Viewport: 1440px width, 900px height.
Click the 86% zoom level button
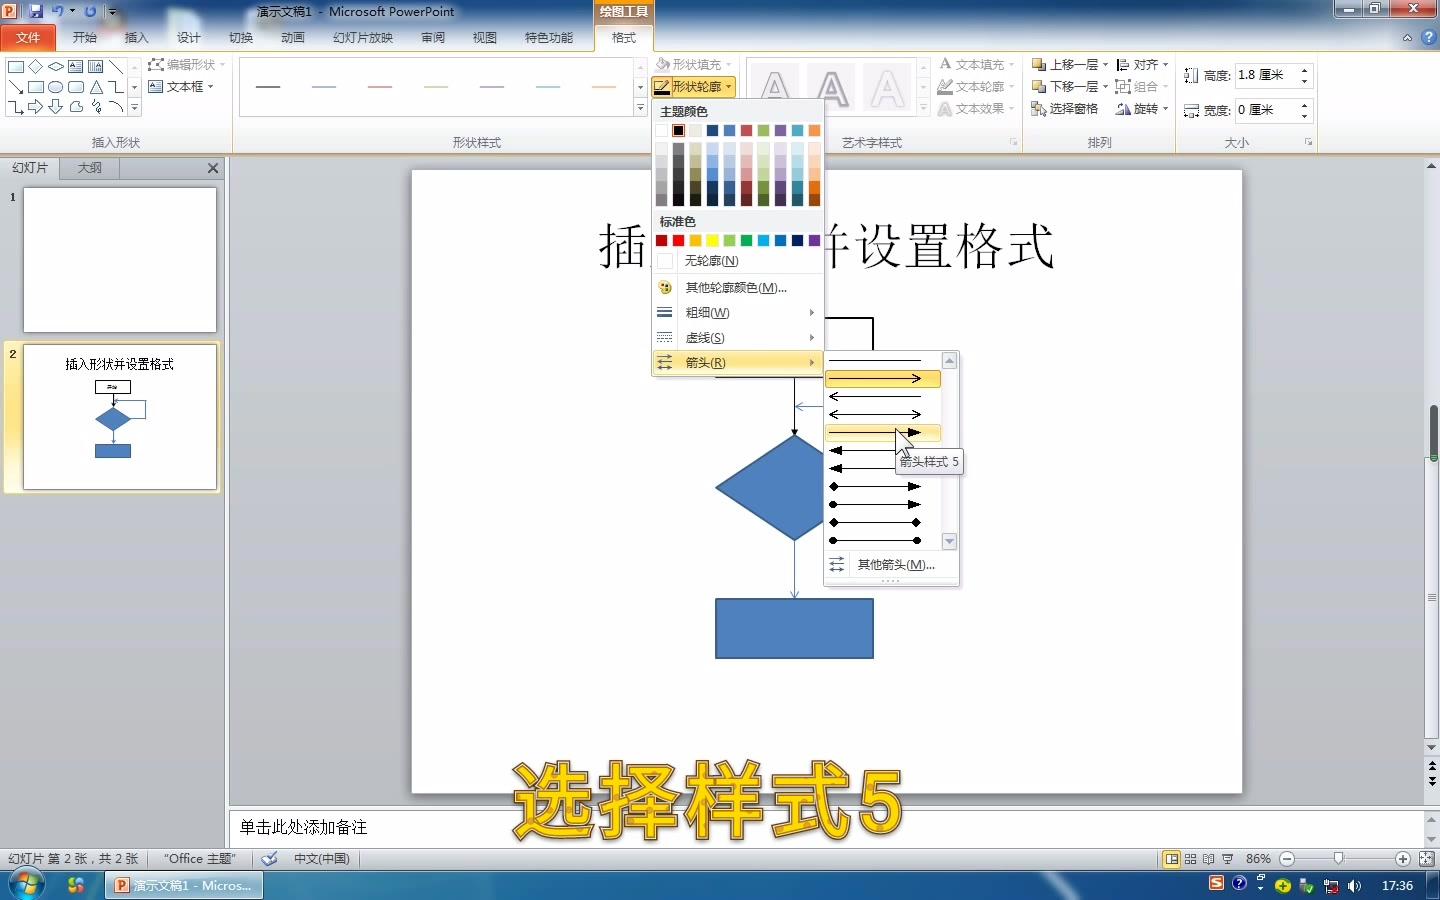[1259, 858]
